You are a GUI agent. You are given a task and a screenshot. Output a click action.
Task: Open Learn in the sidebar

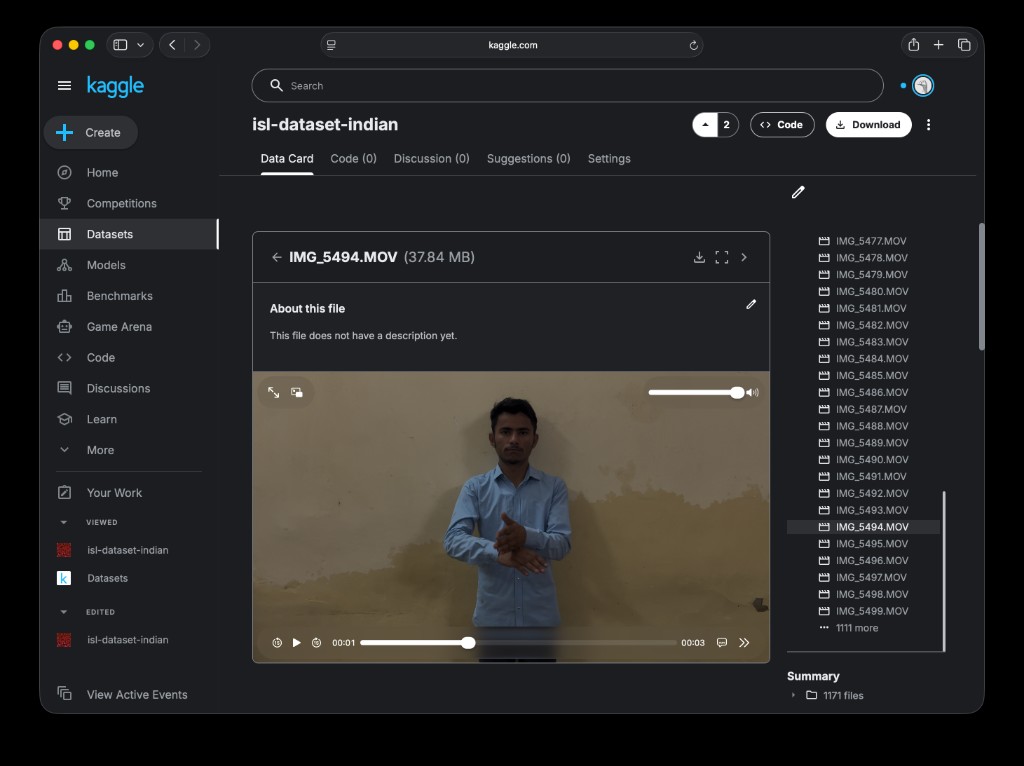click(101, 419)
